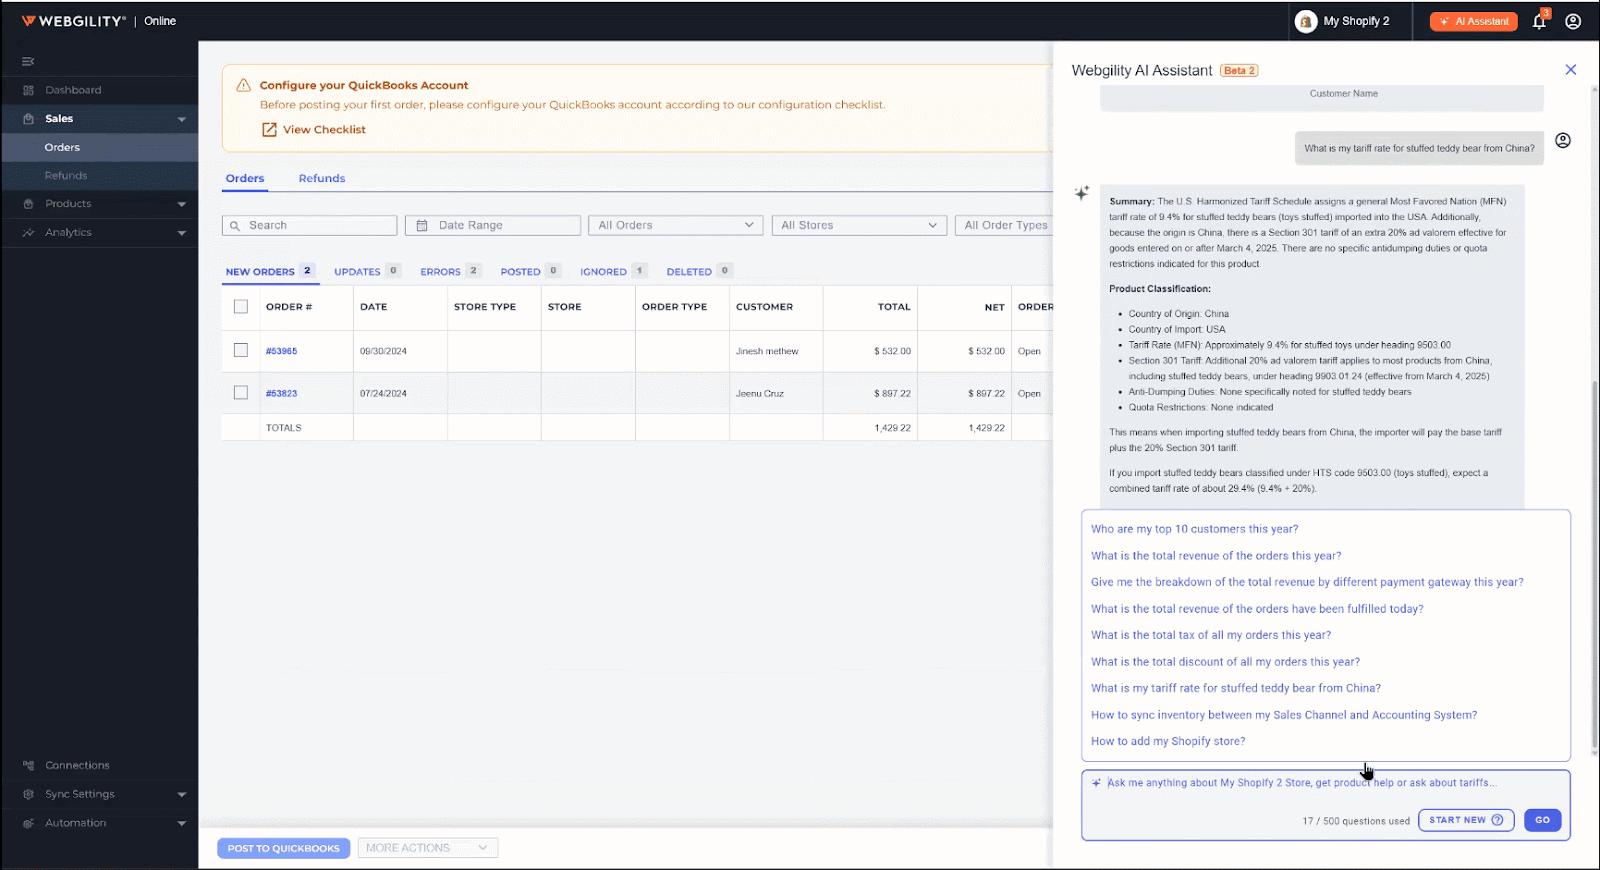Click the CUSTOMER column header

tap(764, 307)
